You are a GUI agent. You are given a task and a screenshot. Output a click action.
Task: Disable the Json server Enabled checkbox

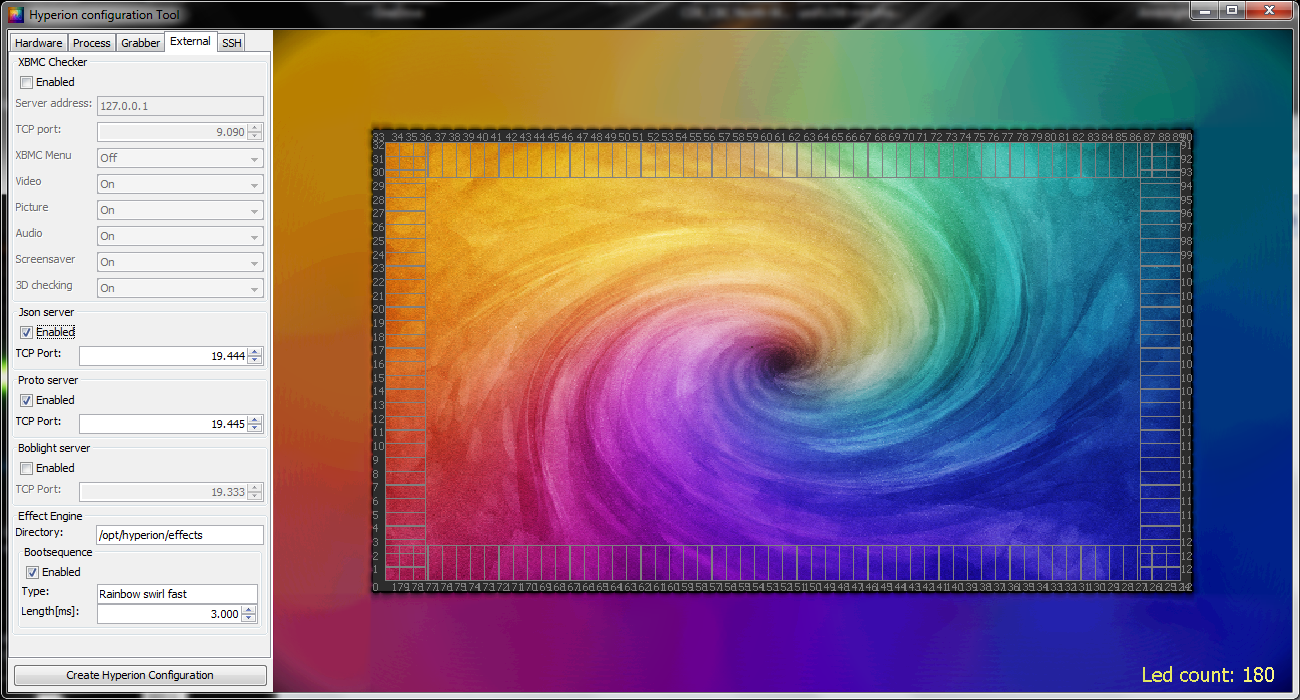[26, 332]
